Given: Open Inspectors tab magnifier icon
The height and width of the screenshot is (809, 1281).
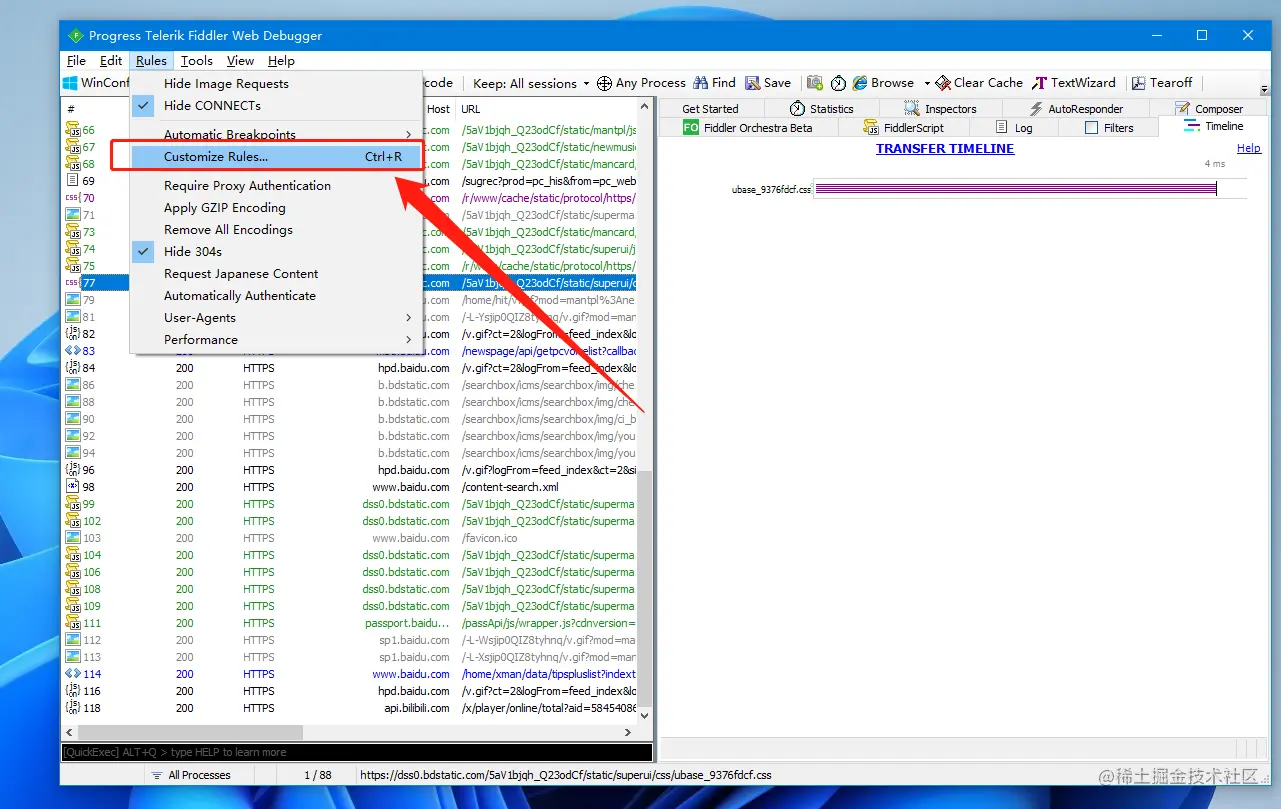Looking at the screenshot, I should tap(912, 109).
